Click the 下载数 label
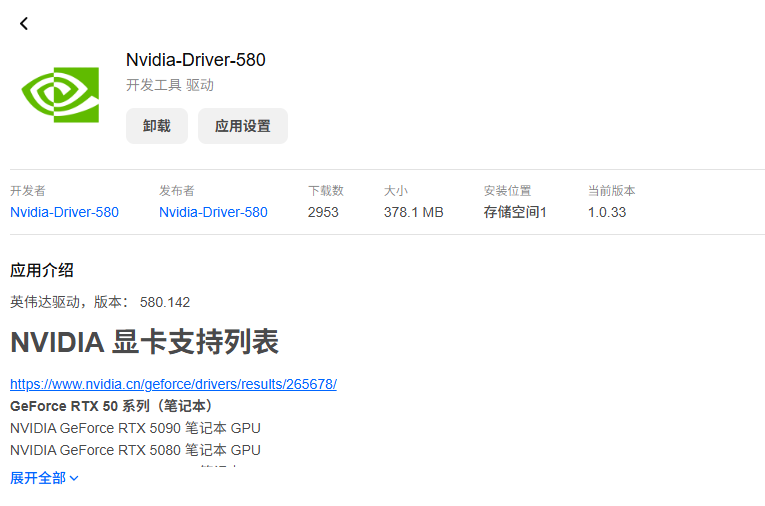This screenshot has height=506, width=765. 326,190
